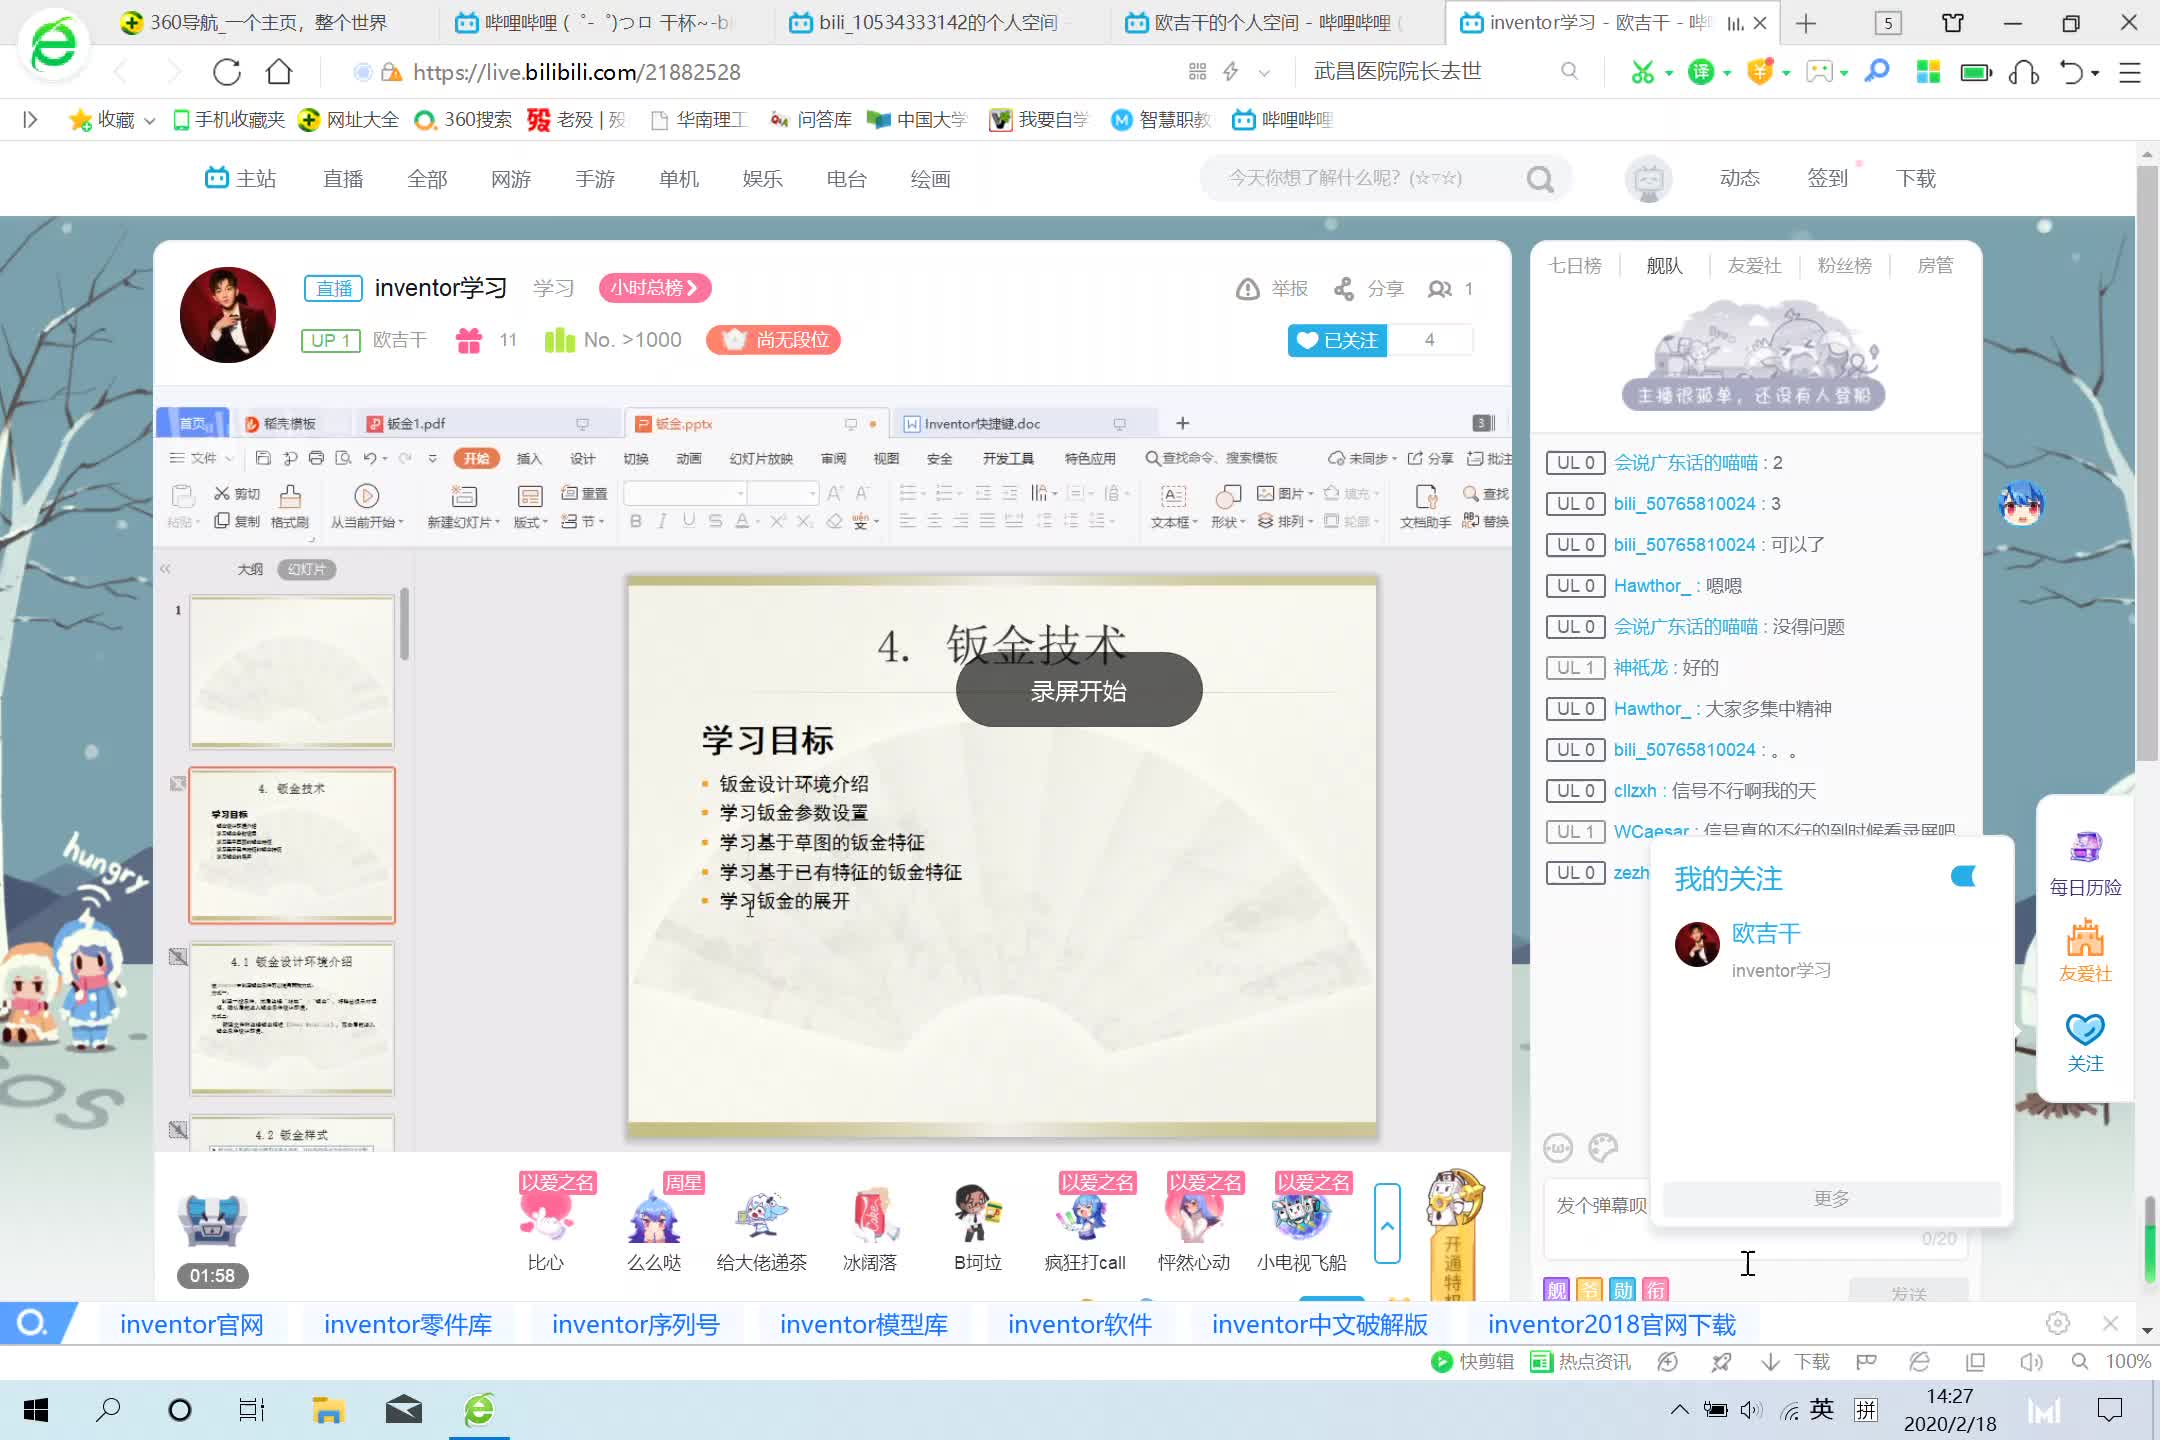Switch to the 友爱社 ranking tab
The image size is (2160, 1440).
click(1754, 265)
